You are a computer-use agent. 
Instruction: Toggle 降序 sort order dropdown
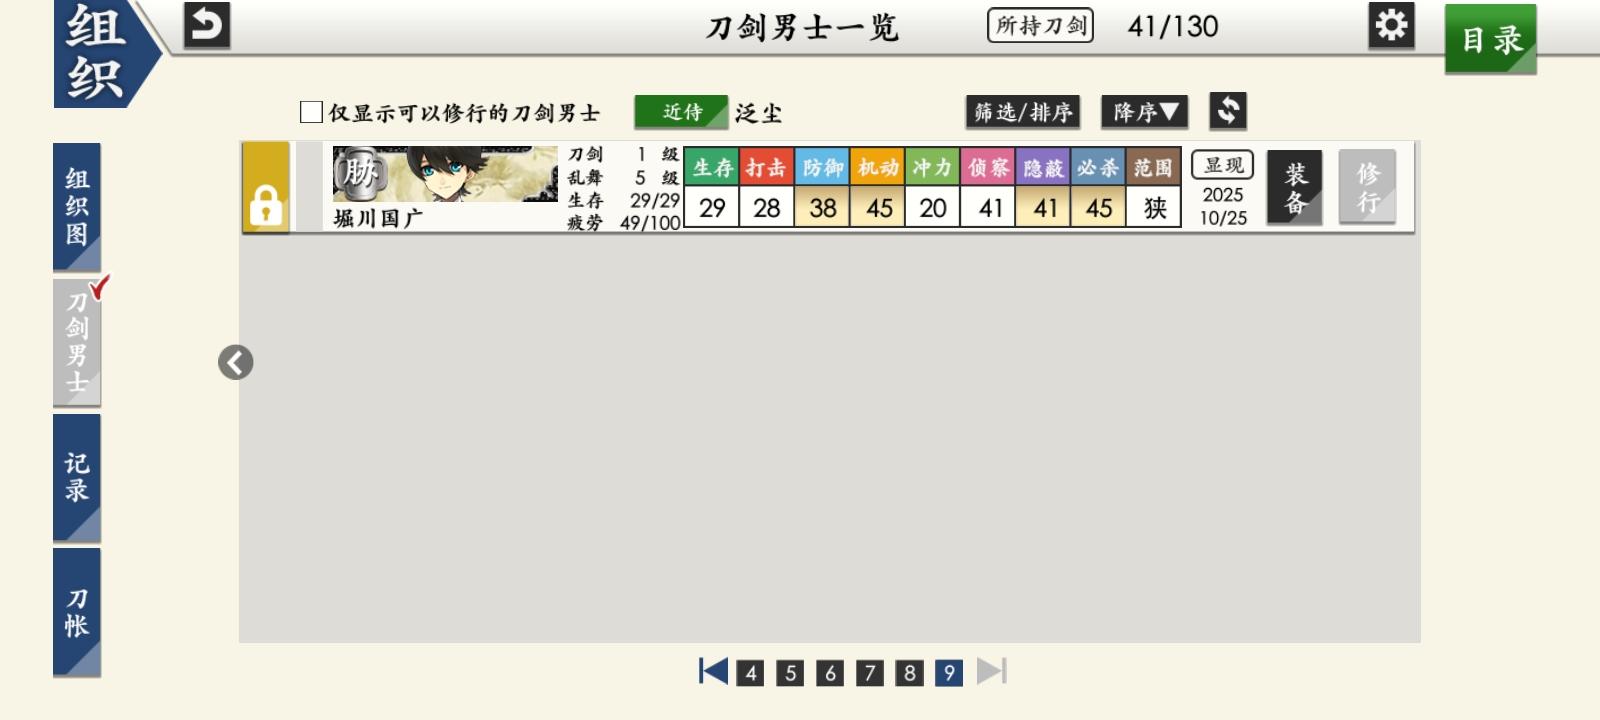tap(1144, 112)
